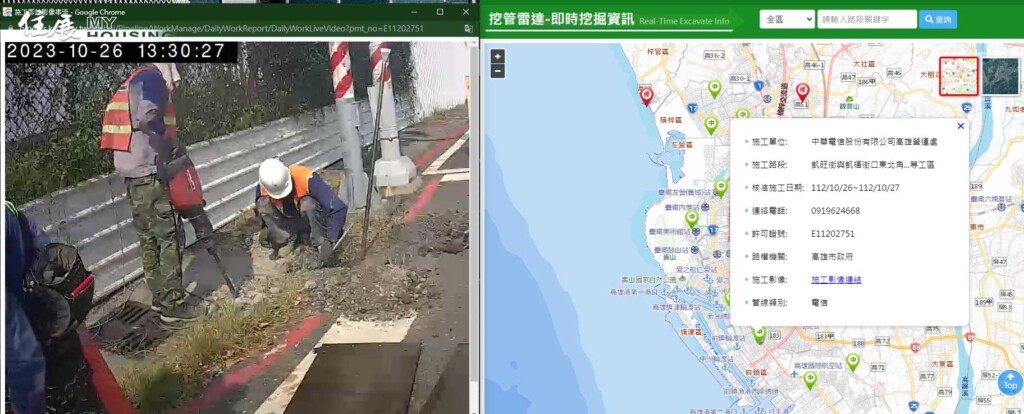Zoom out of the map with minus button
Screen dimensions: 1024x414
[x=498, y=71]
